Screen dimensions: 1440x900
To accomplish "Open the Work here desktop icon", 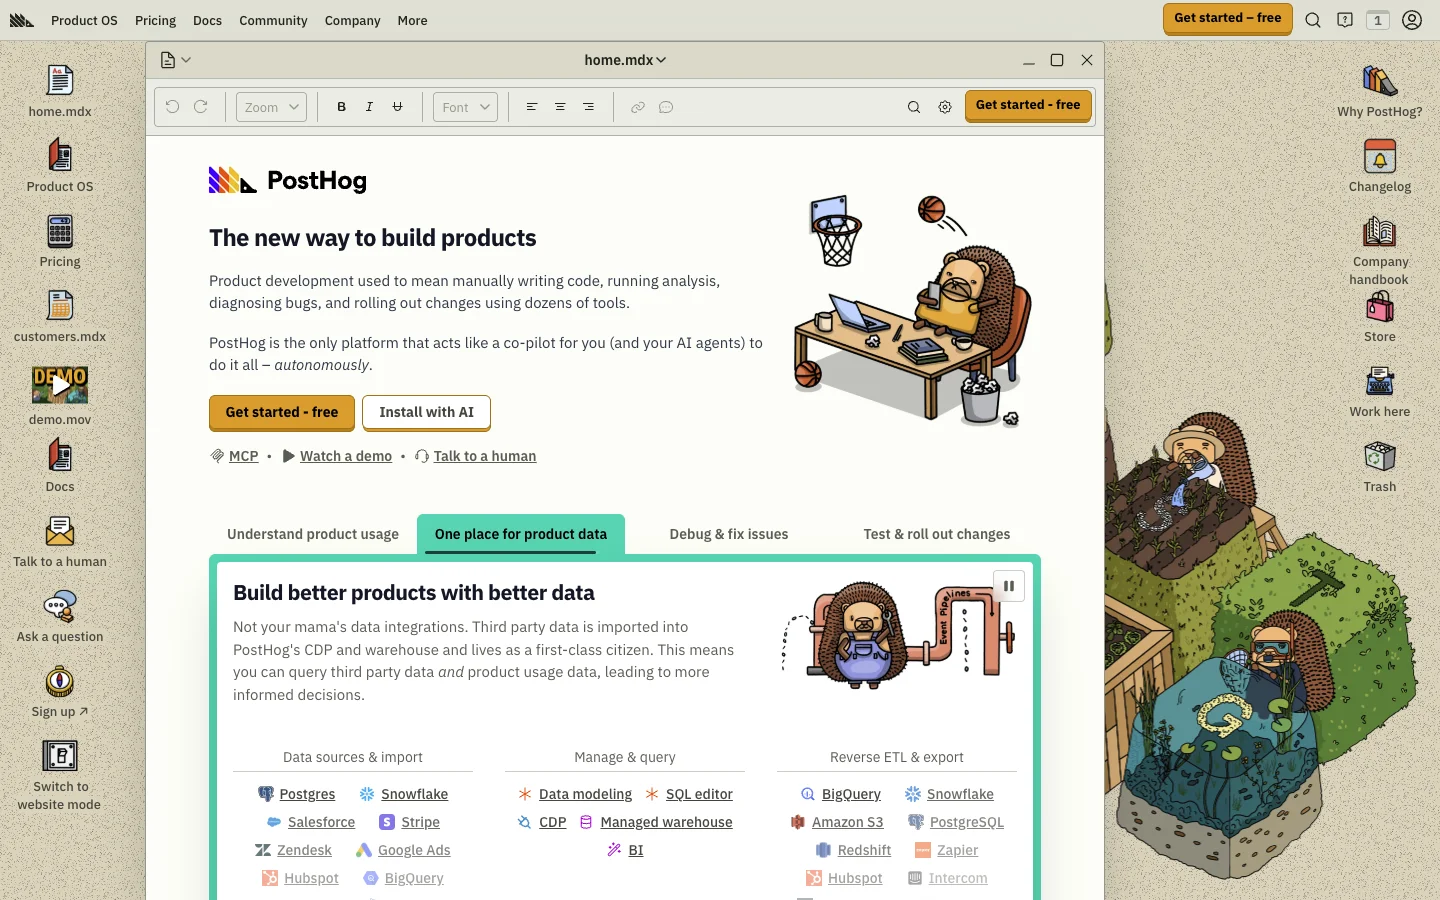I will [x=1380, y=382].
